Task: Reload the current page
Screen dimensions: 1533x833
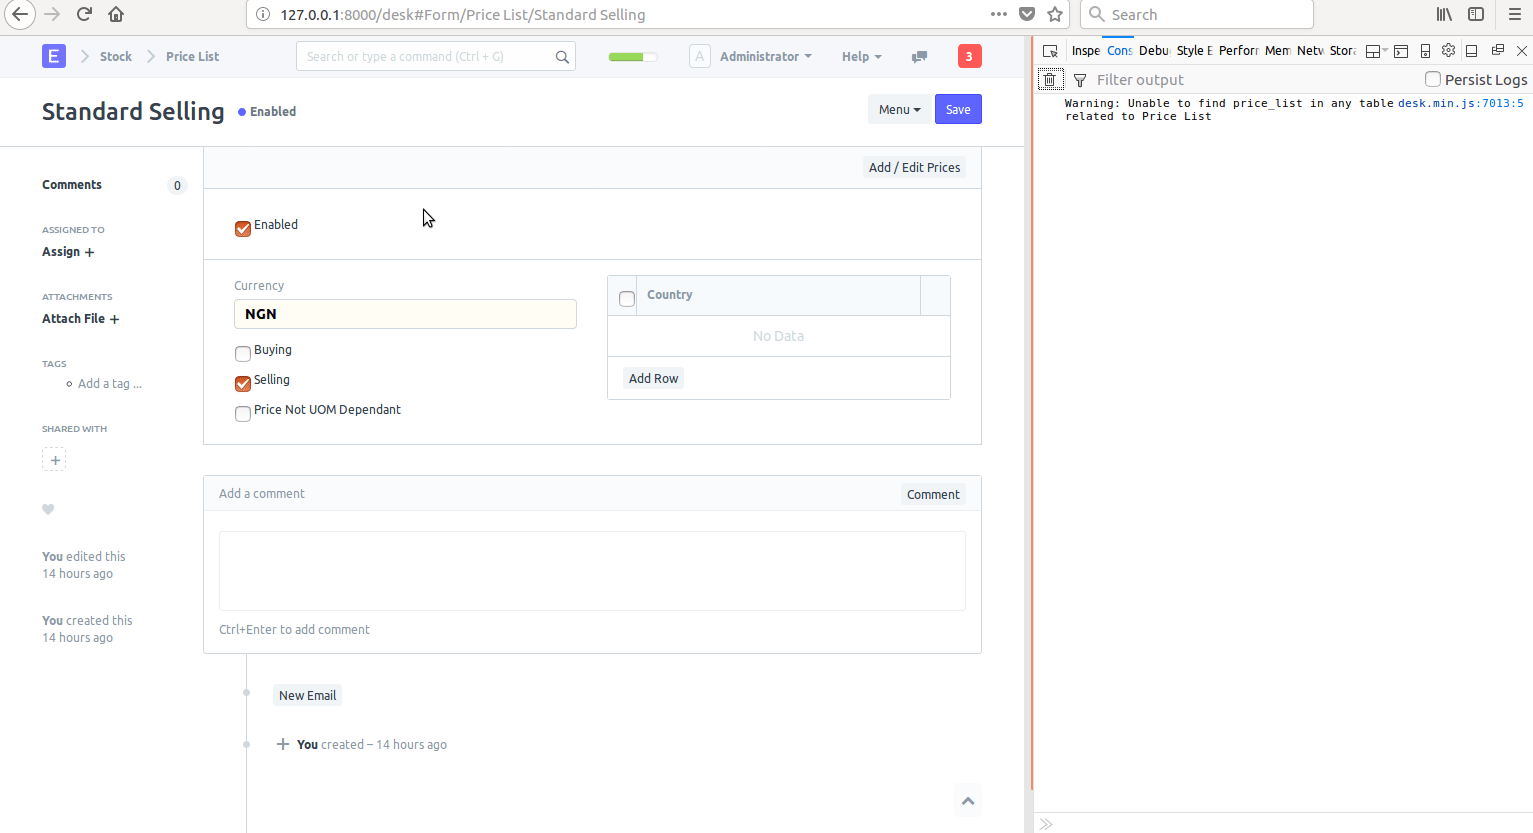Action: 84,14
